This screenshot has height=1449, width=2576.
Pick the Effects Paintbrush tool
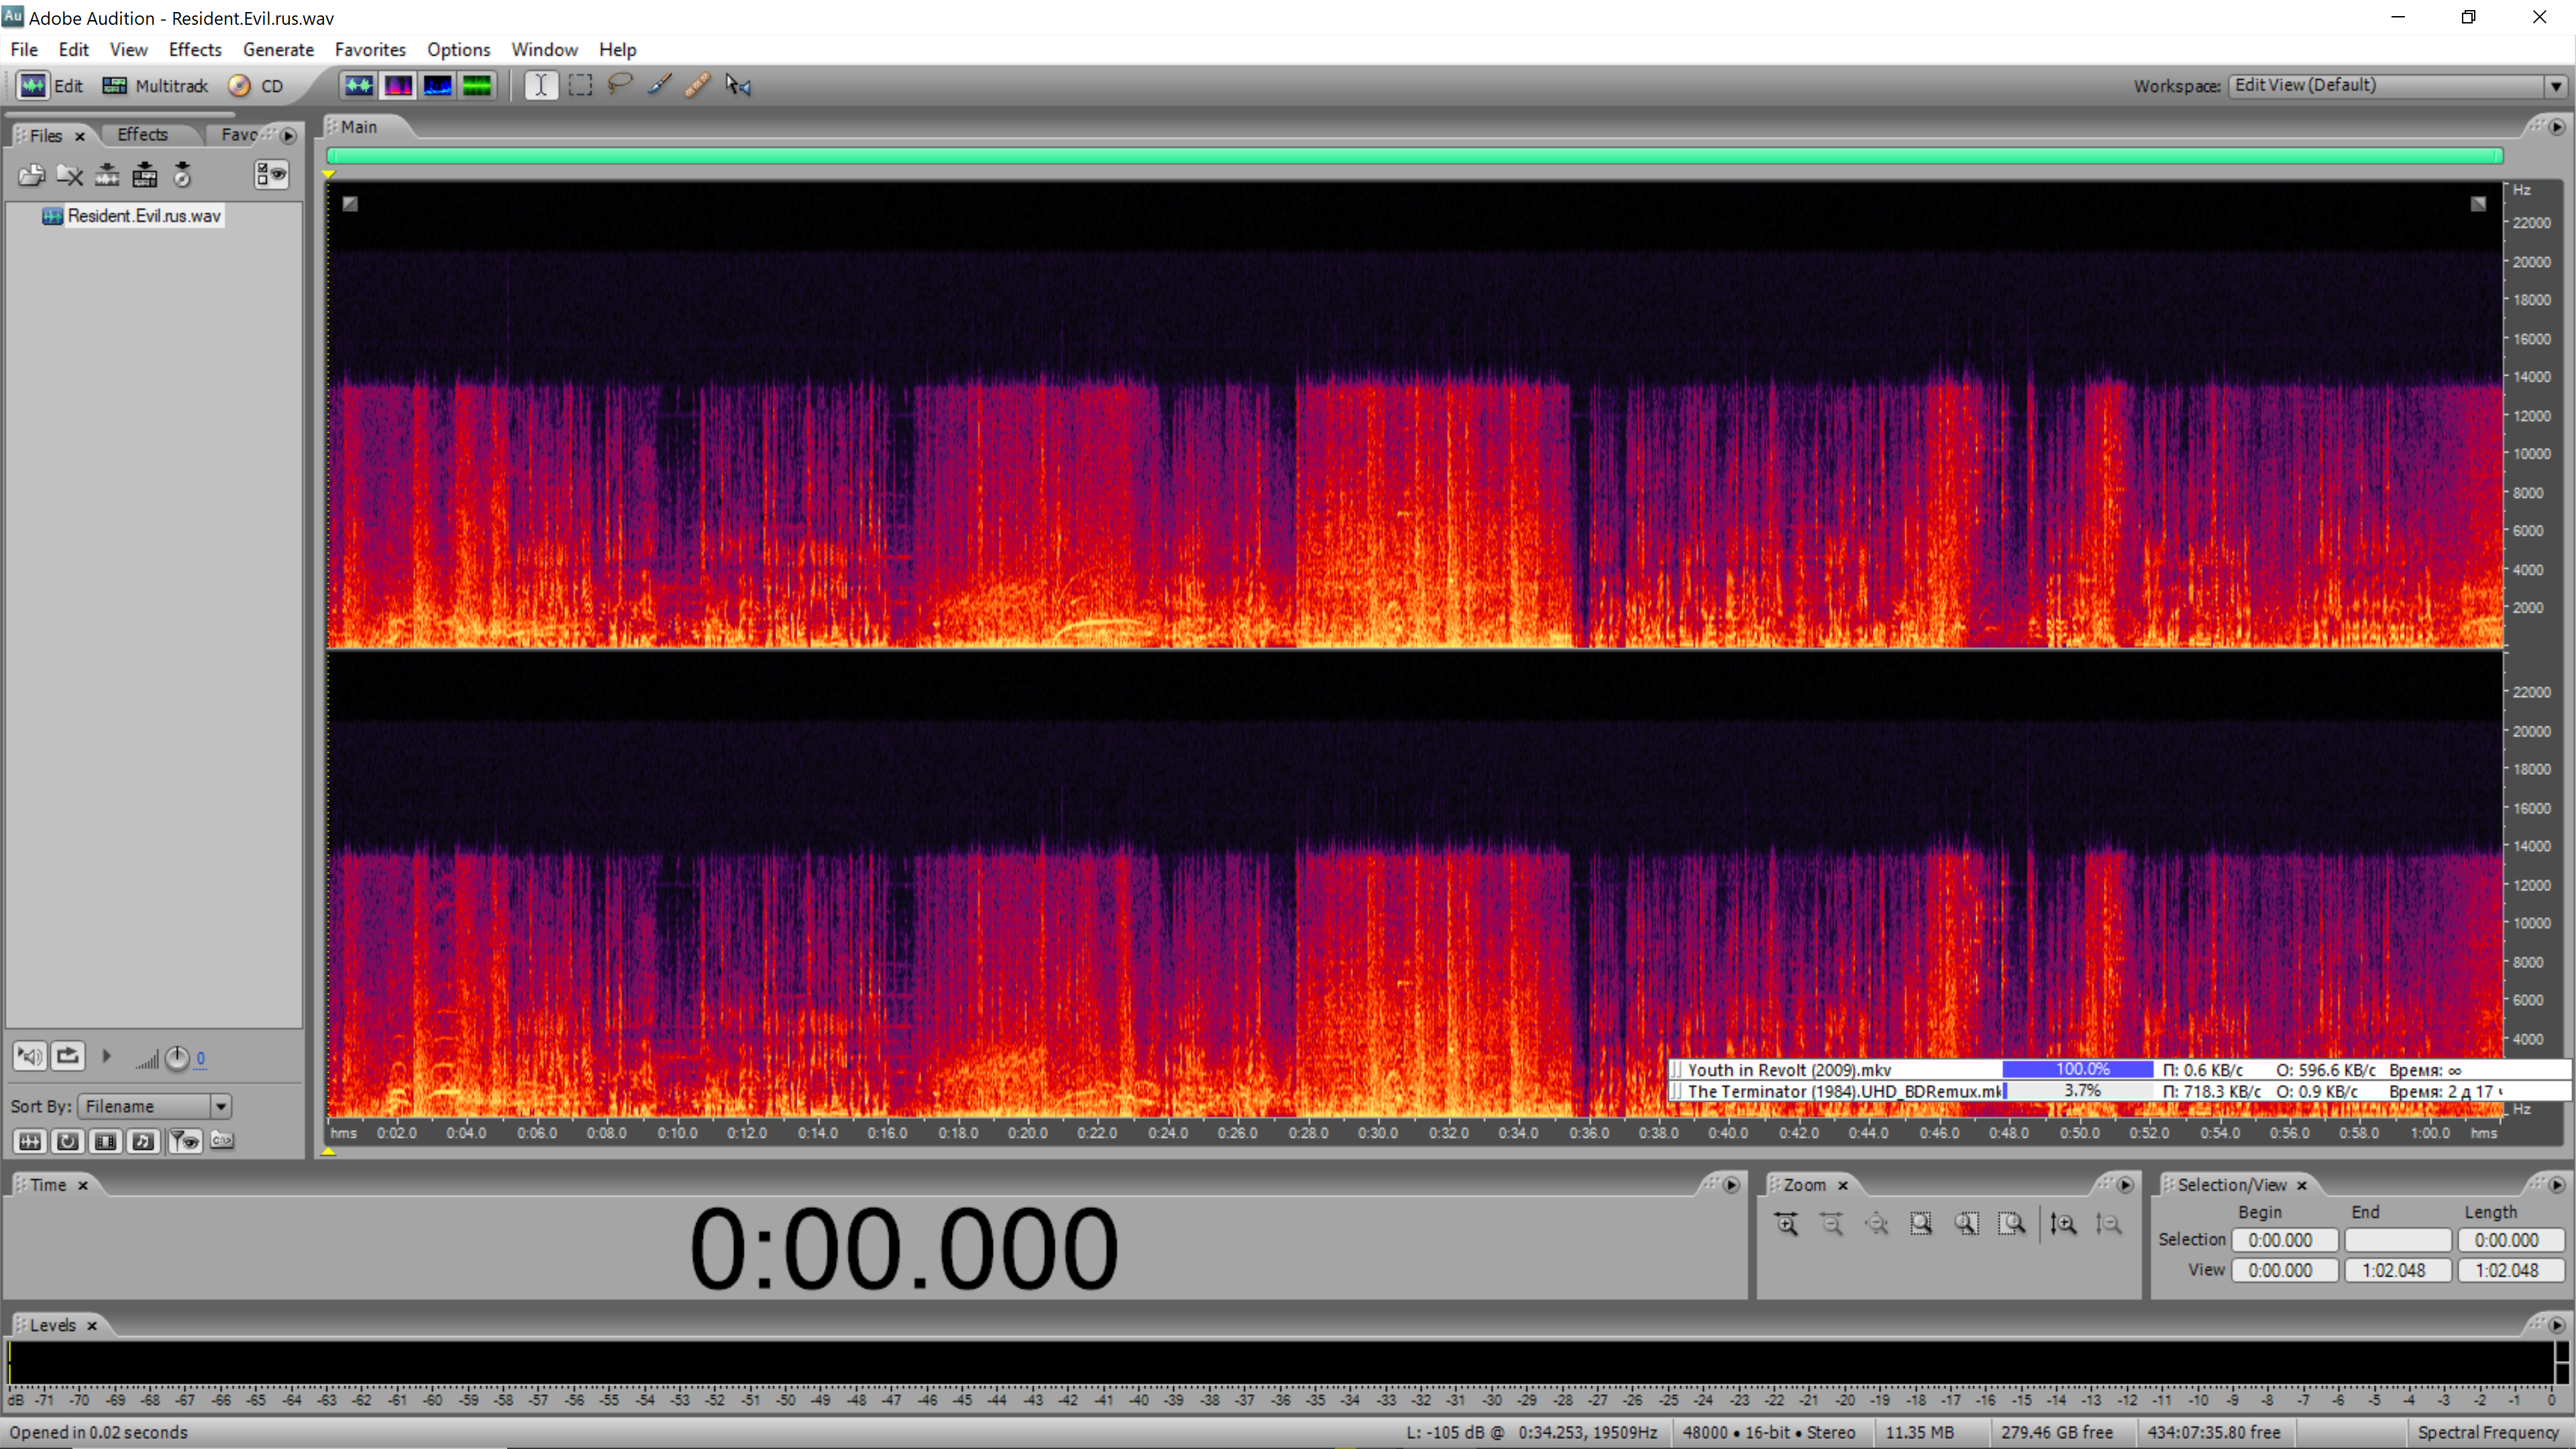coord(659,85)
